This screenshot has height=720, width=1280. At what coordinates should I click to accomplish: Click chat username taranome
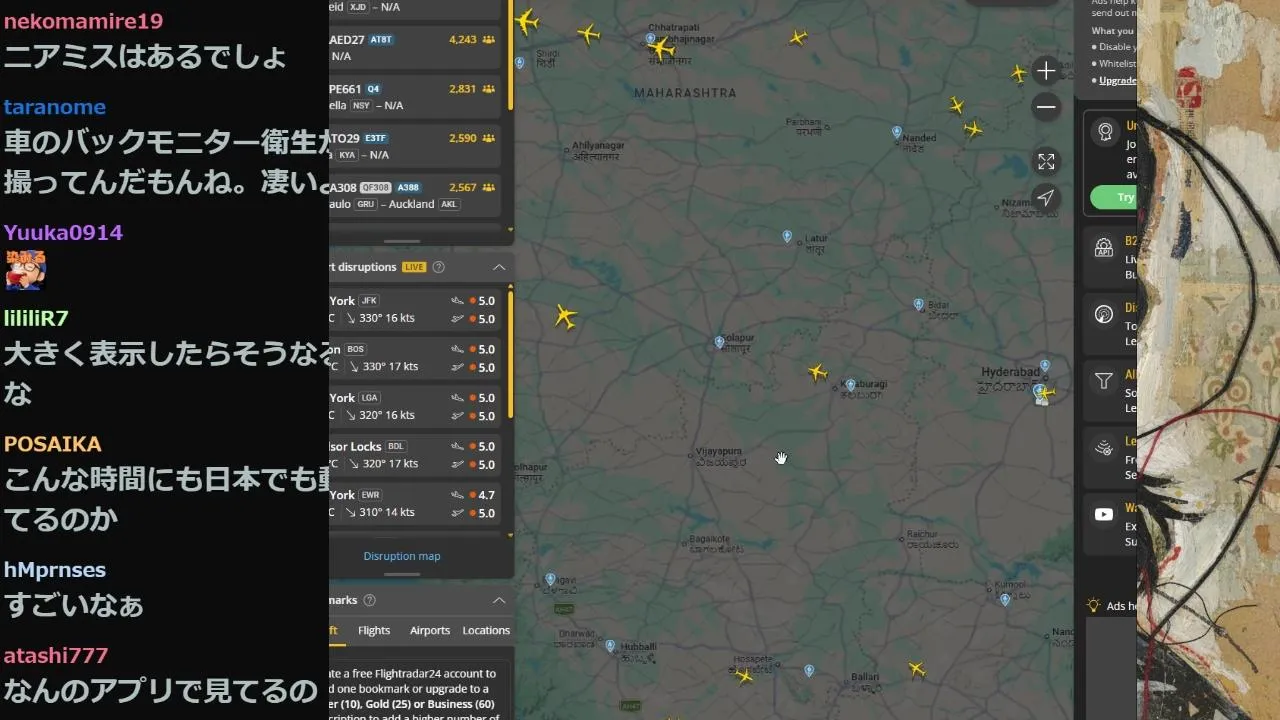point(54,107)
